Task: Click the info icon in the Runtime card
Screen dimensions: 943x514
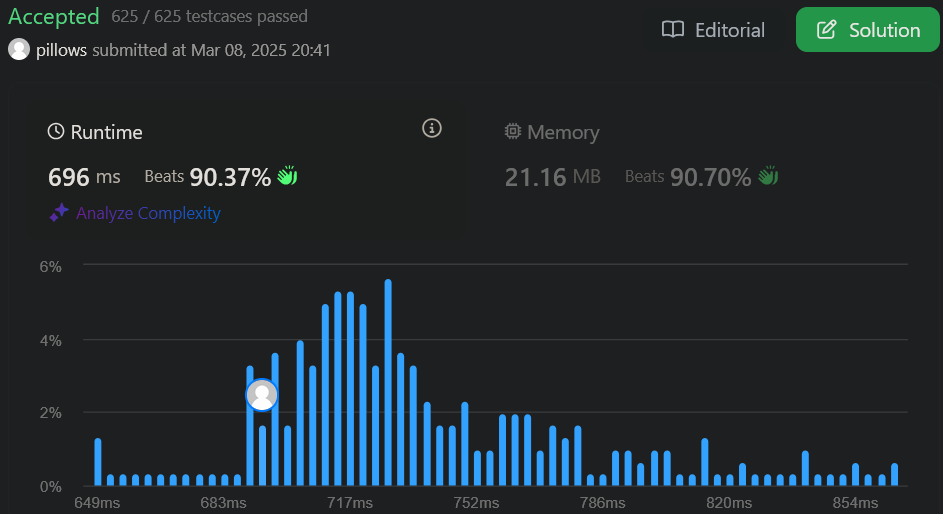Action: (432, 128)
